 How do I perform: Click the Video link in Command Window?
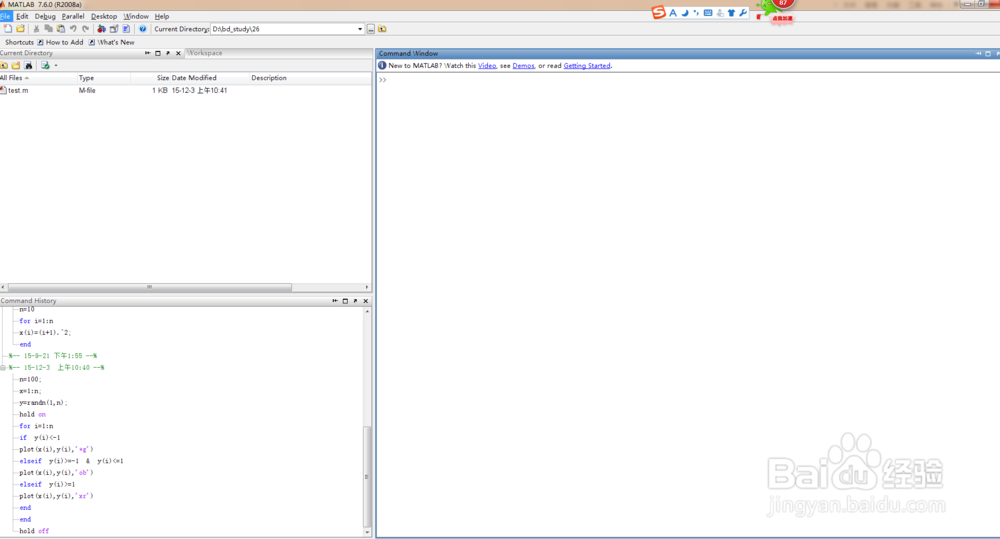click(x=487, y=66)
